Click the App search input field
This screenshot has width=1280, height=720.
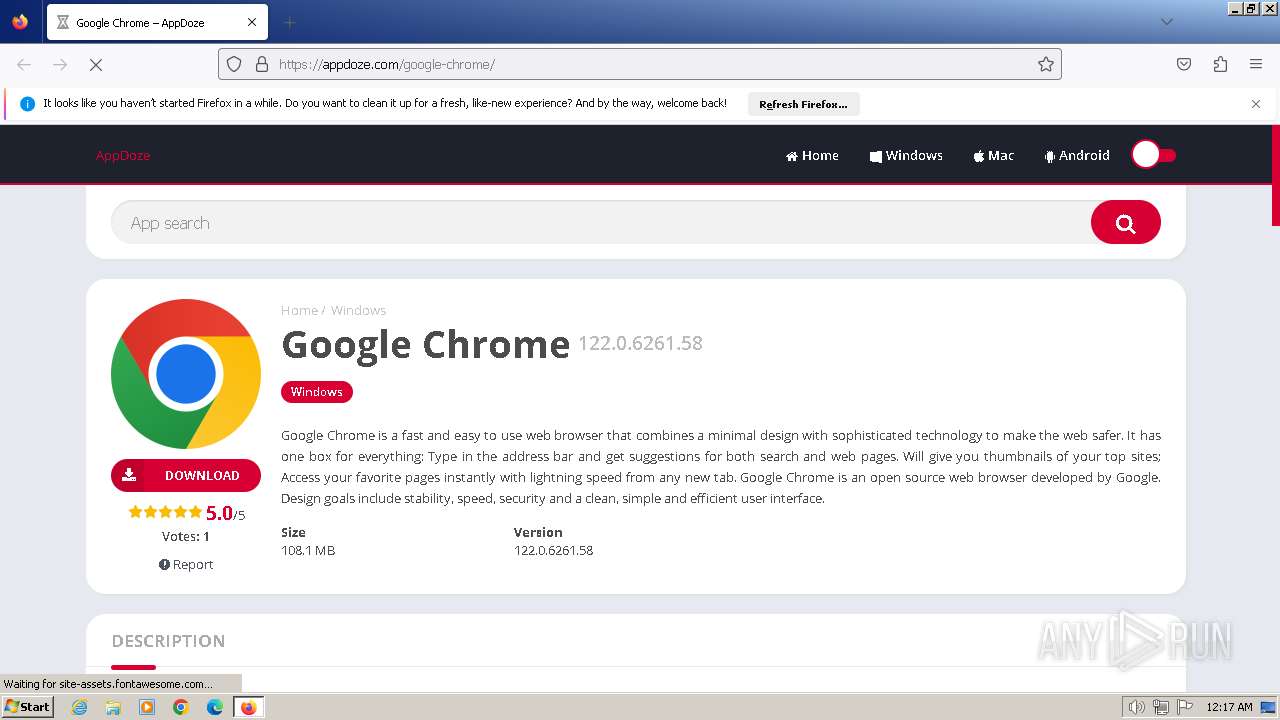600,223
